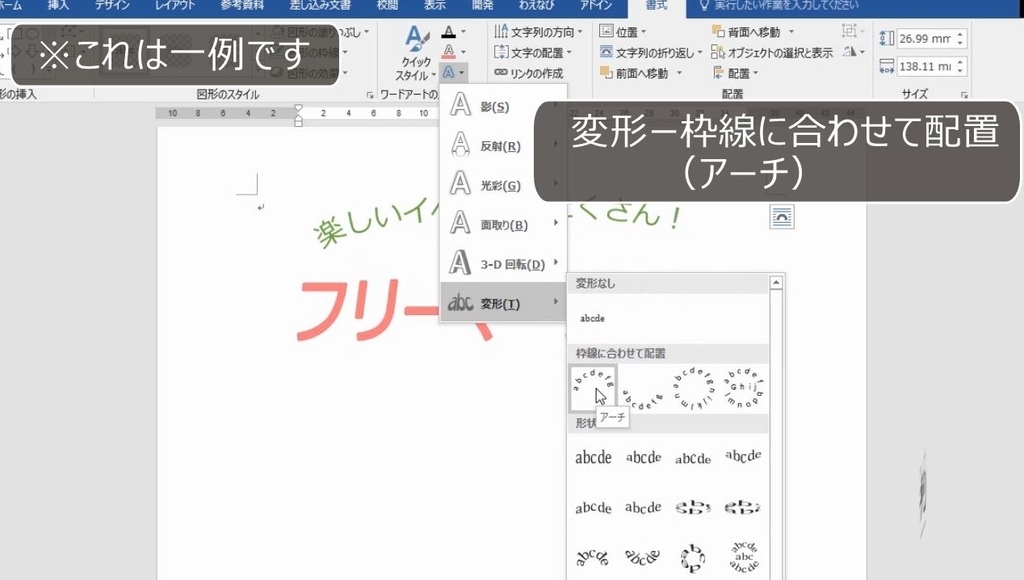Click the 背面へ移動 send backward button

point(746,31)
